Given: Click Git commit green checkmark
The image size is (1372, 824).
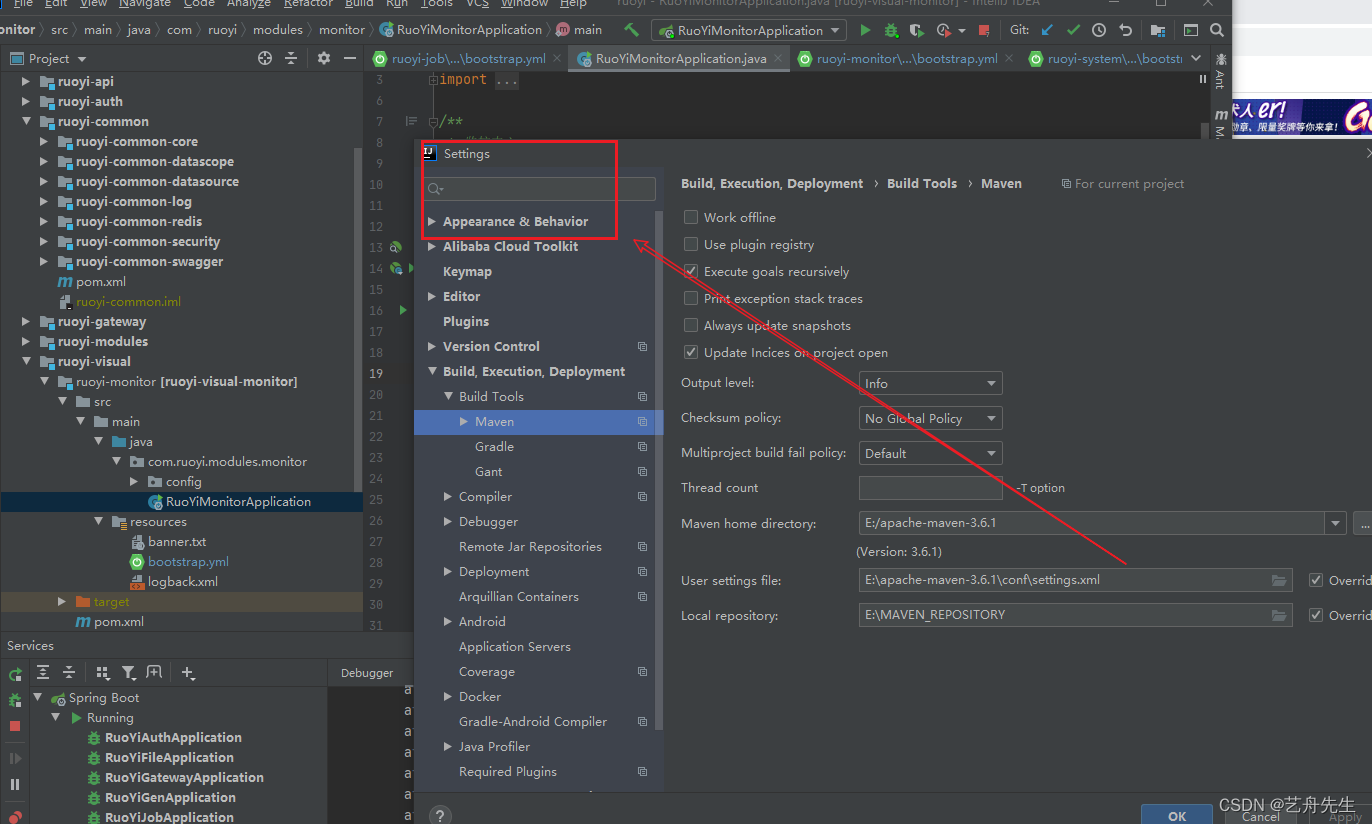Looking at the screenshot, I should coord(1073,30).
